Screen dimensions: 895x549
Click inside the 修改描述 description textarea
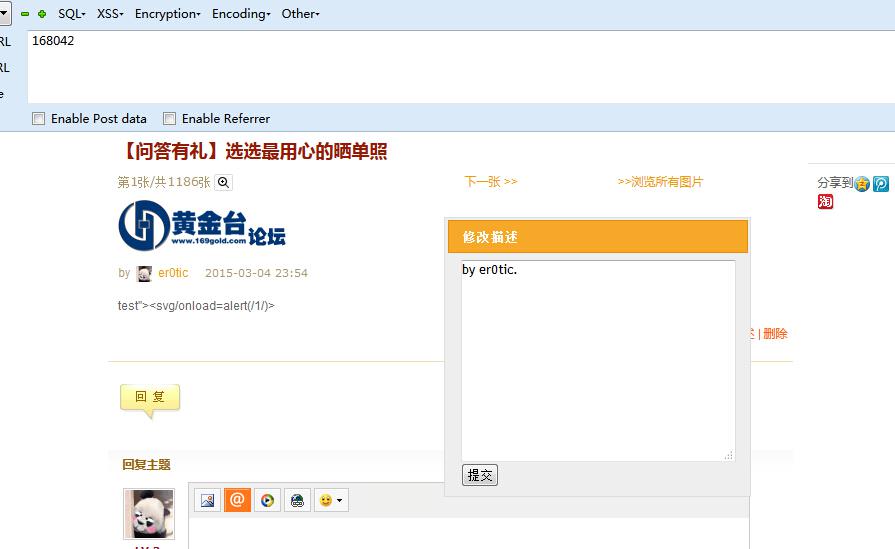598,361
